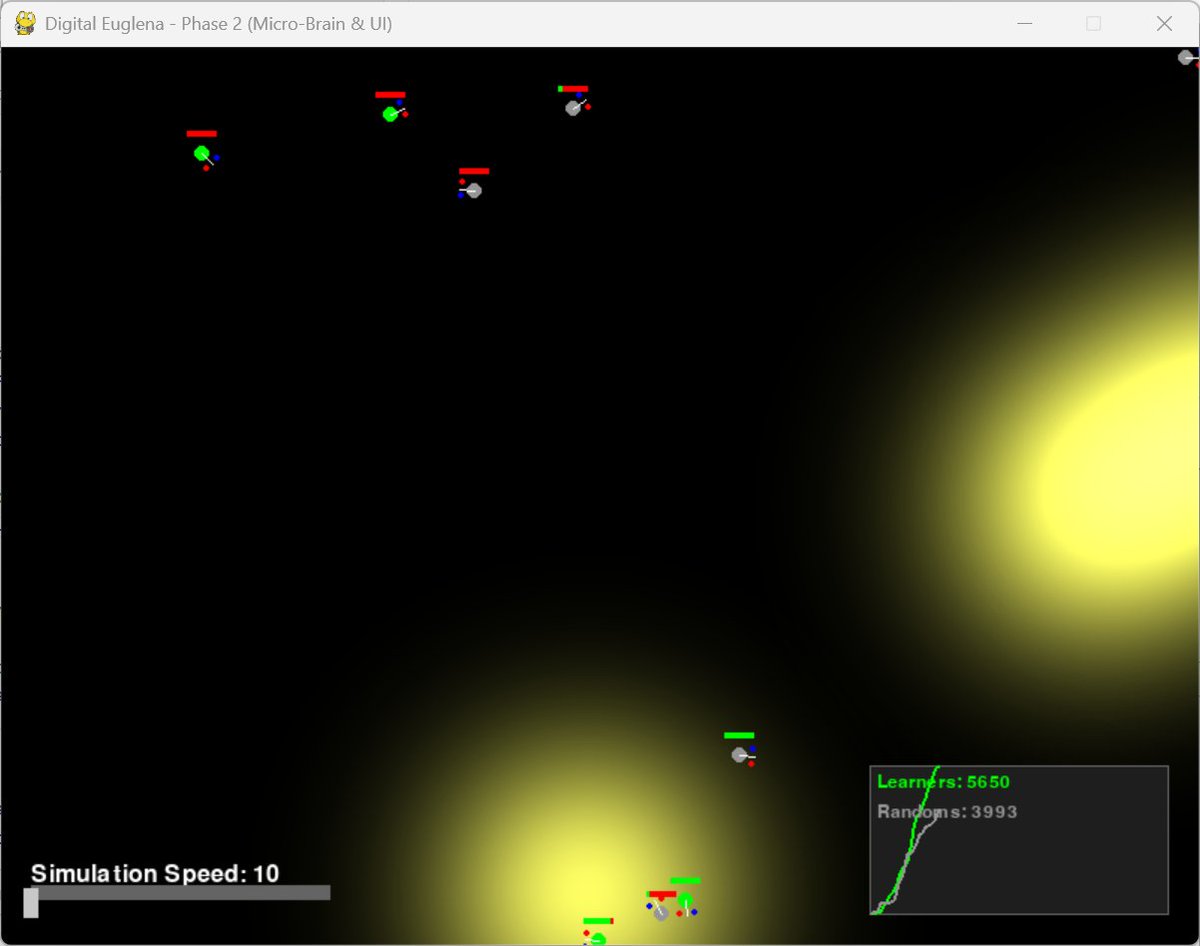Click the pygame snake icon in title bar
Viewport: 1200px width, 946px height.
[26, 23]
